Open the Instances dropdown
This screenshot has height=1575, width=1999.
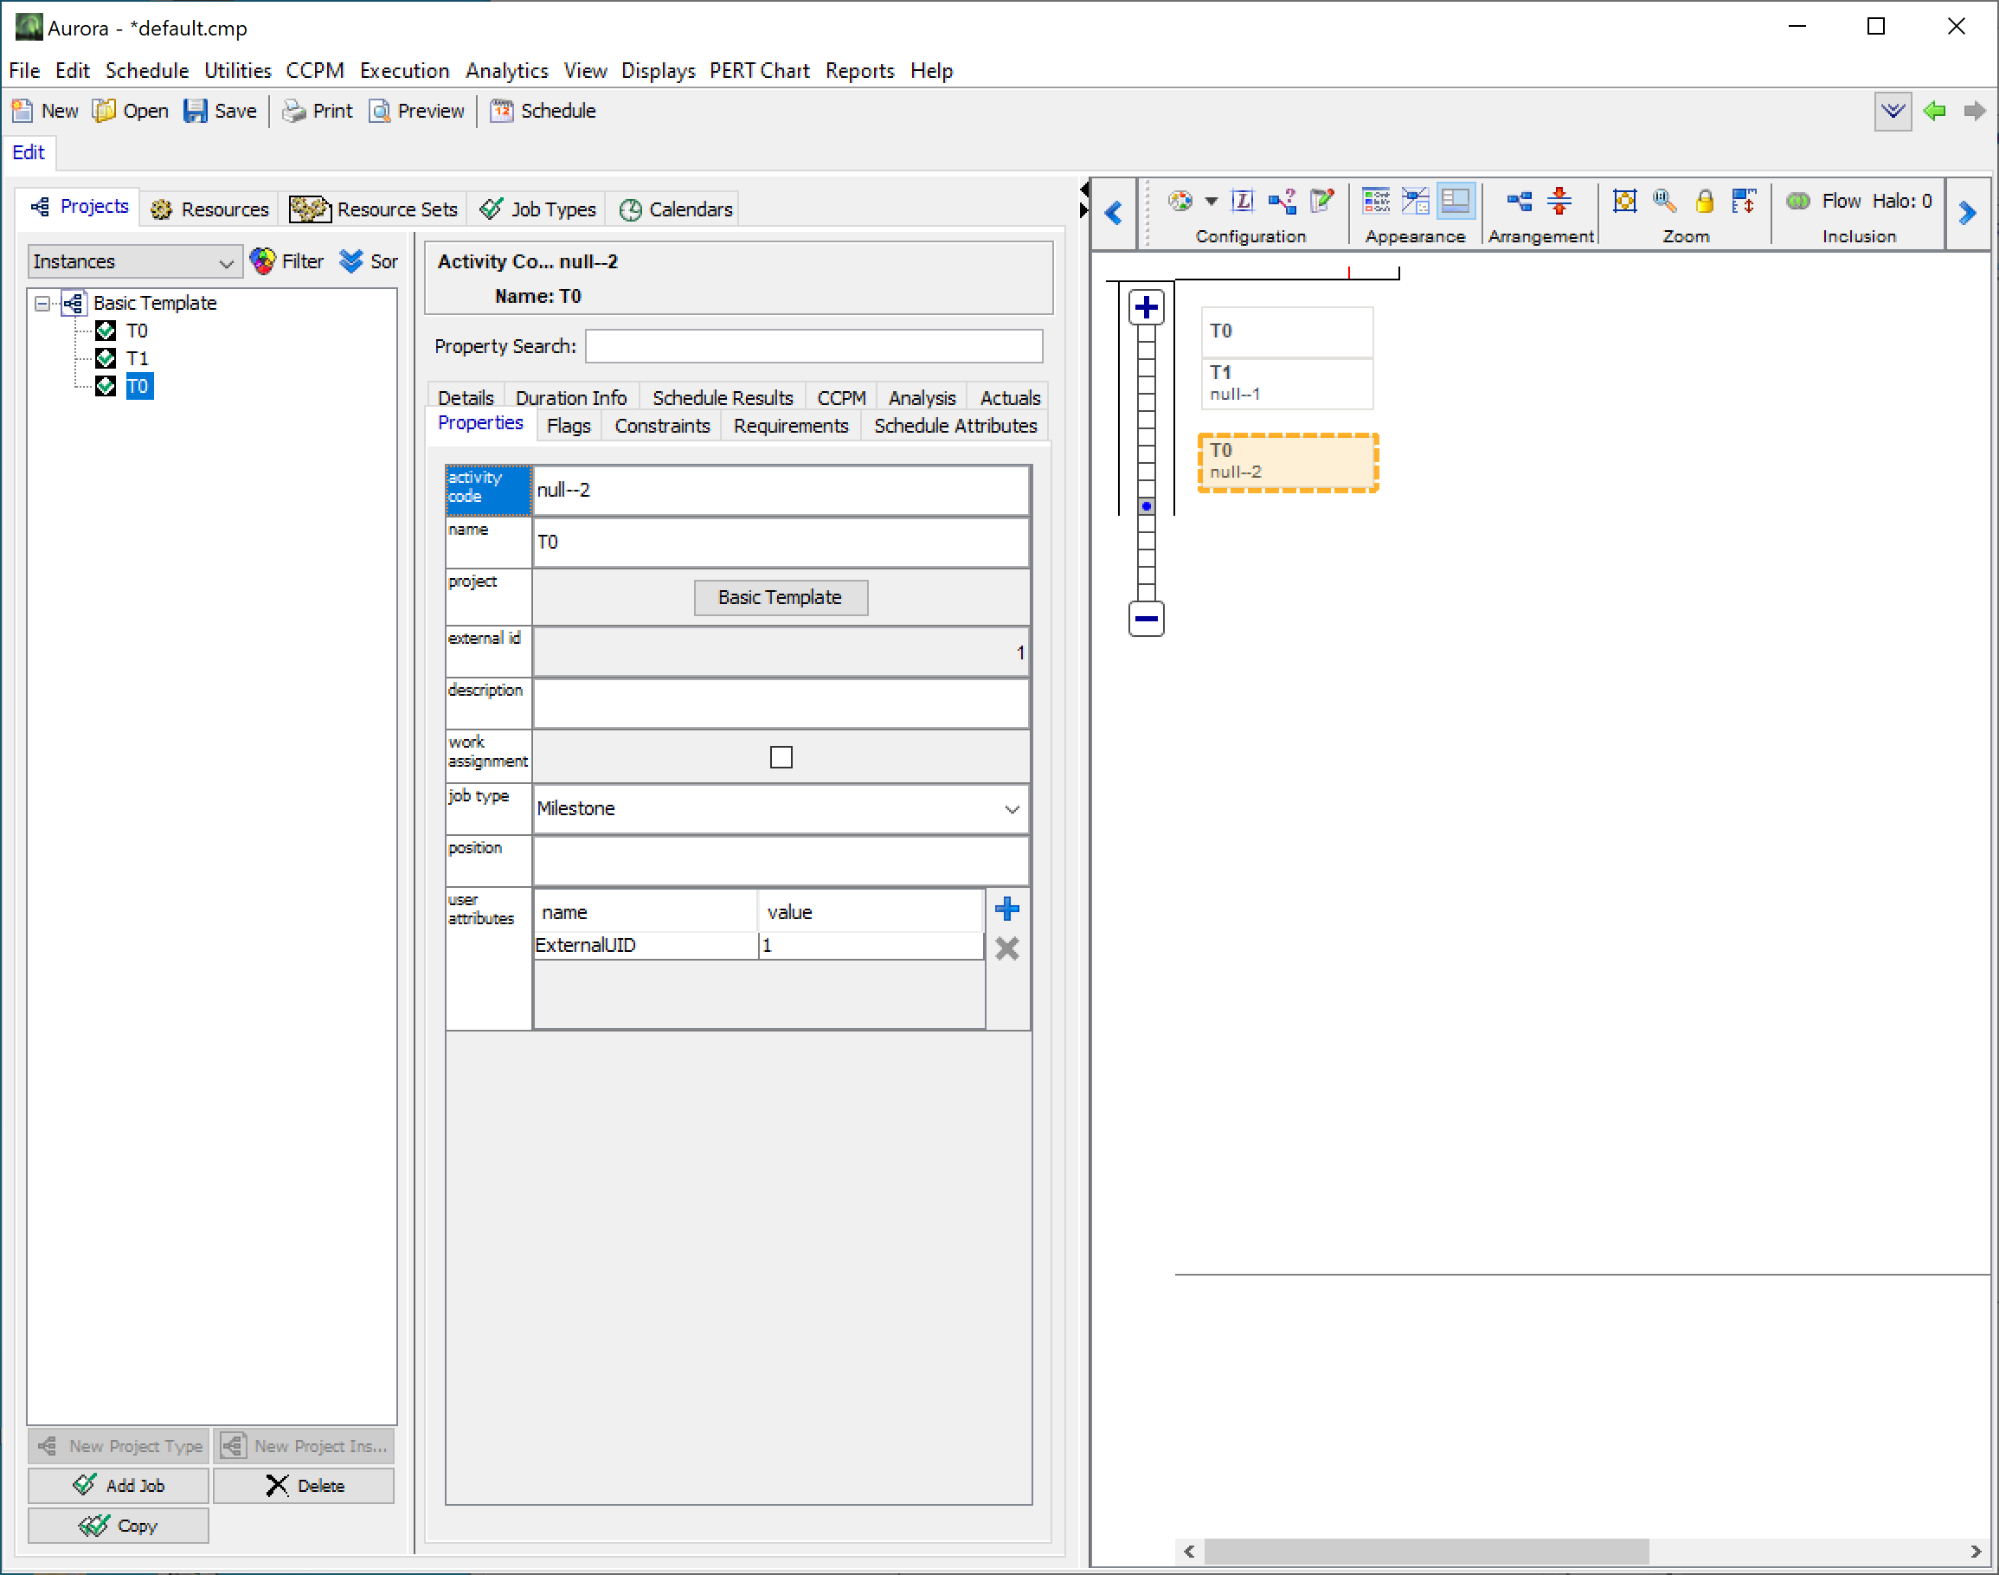(x=132, y=262)
